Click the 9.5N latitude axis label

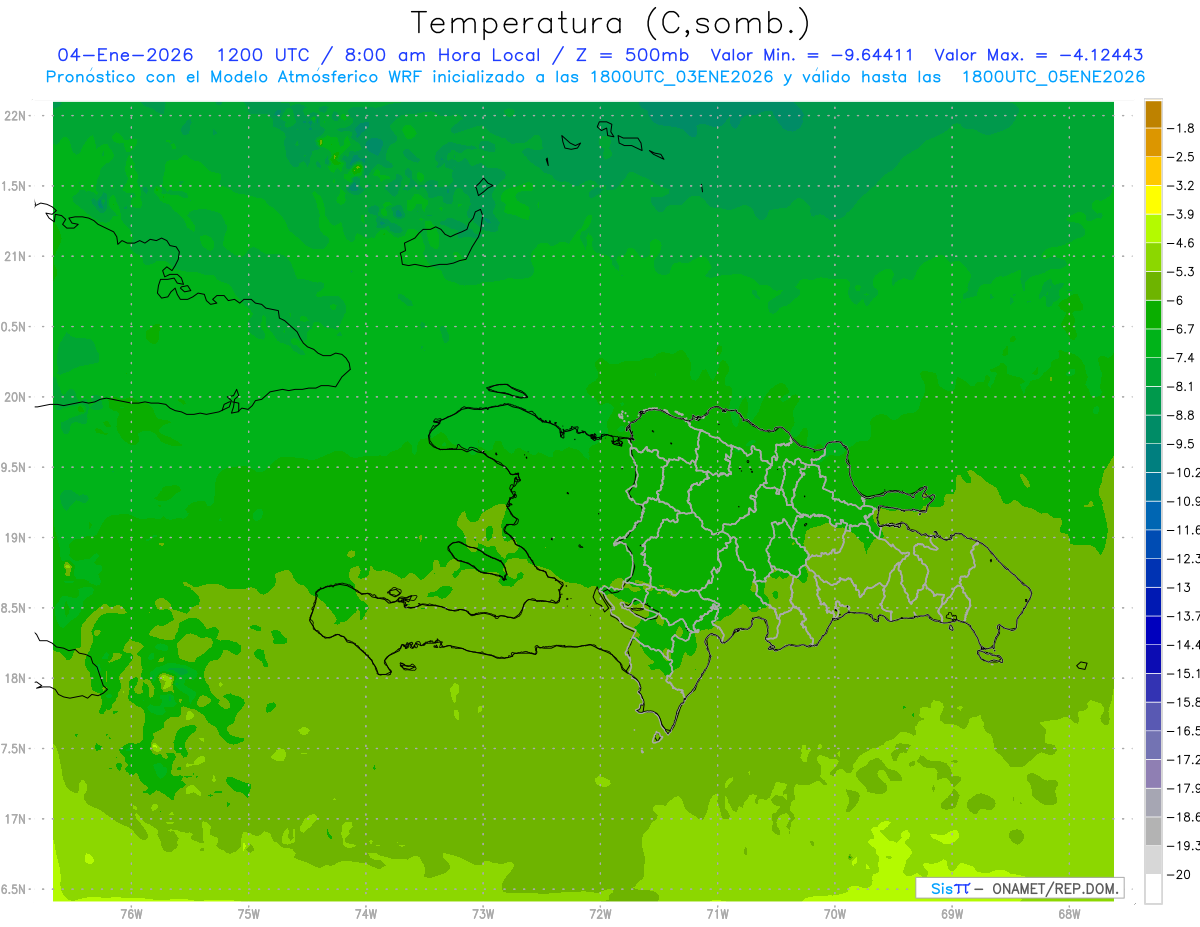[x=15, y=467]
